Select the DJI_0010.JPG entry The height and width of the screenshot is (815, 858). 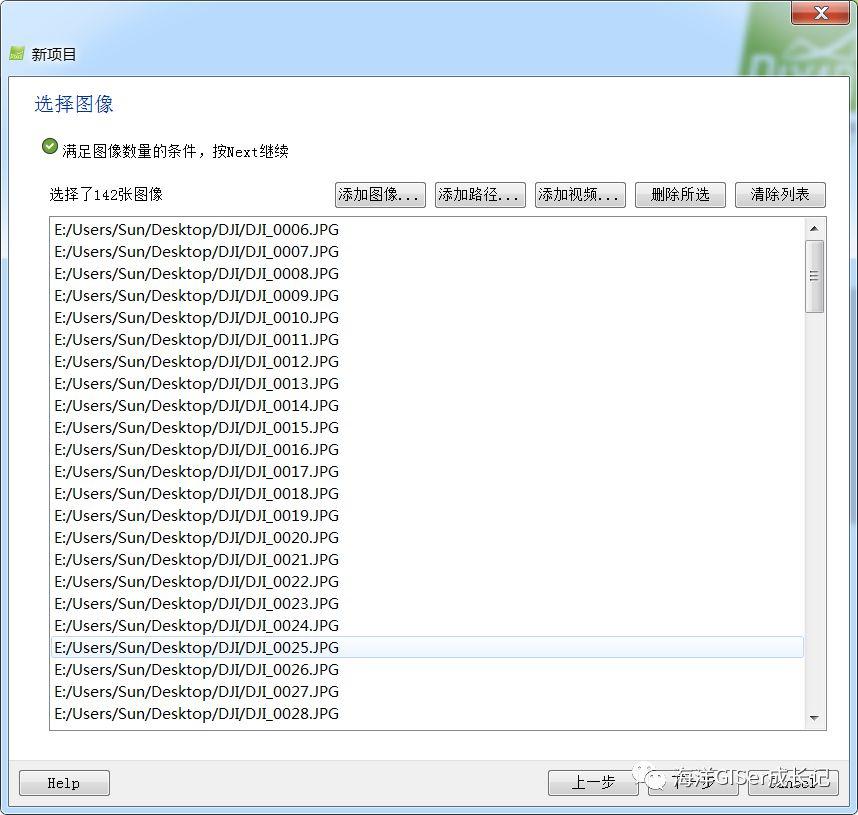pos(197,317)
